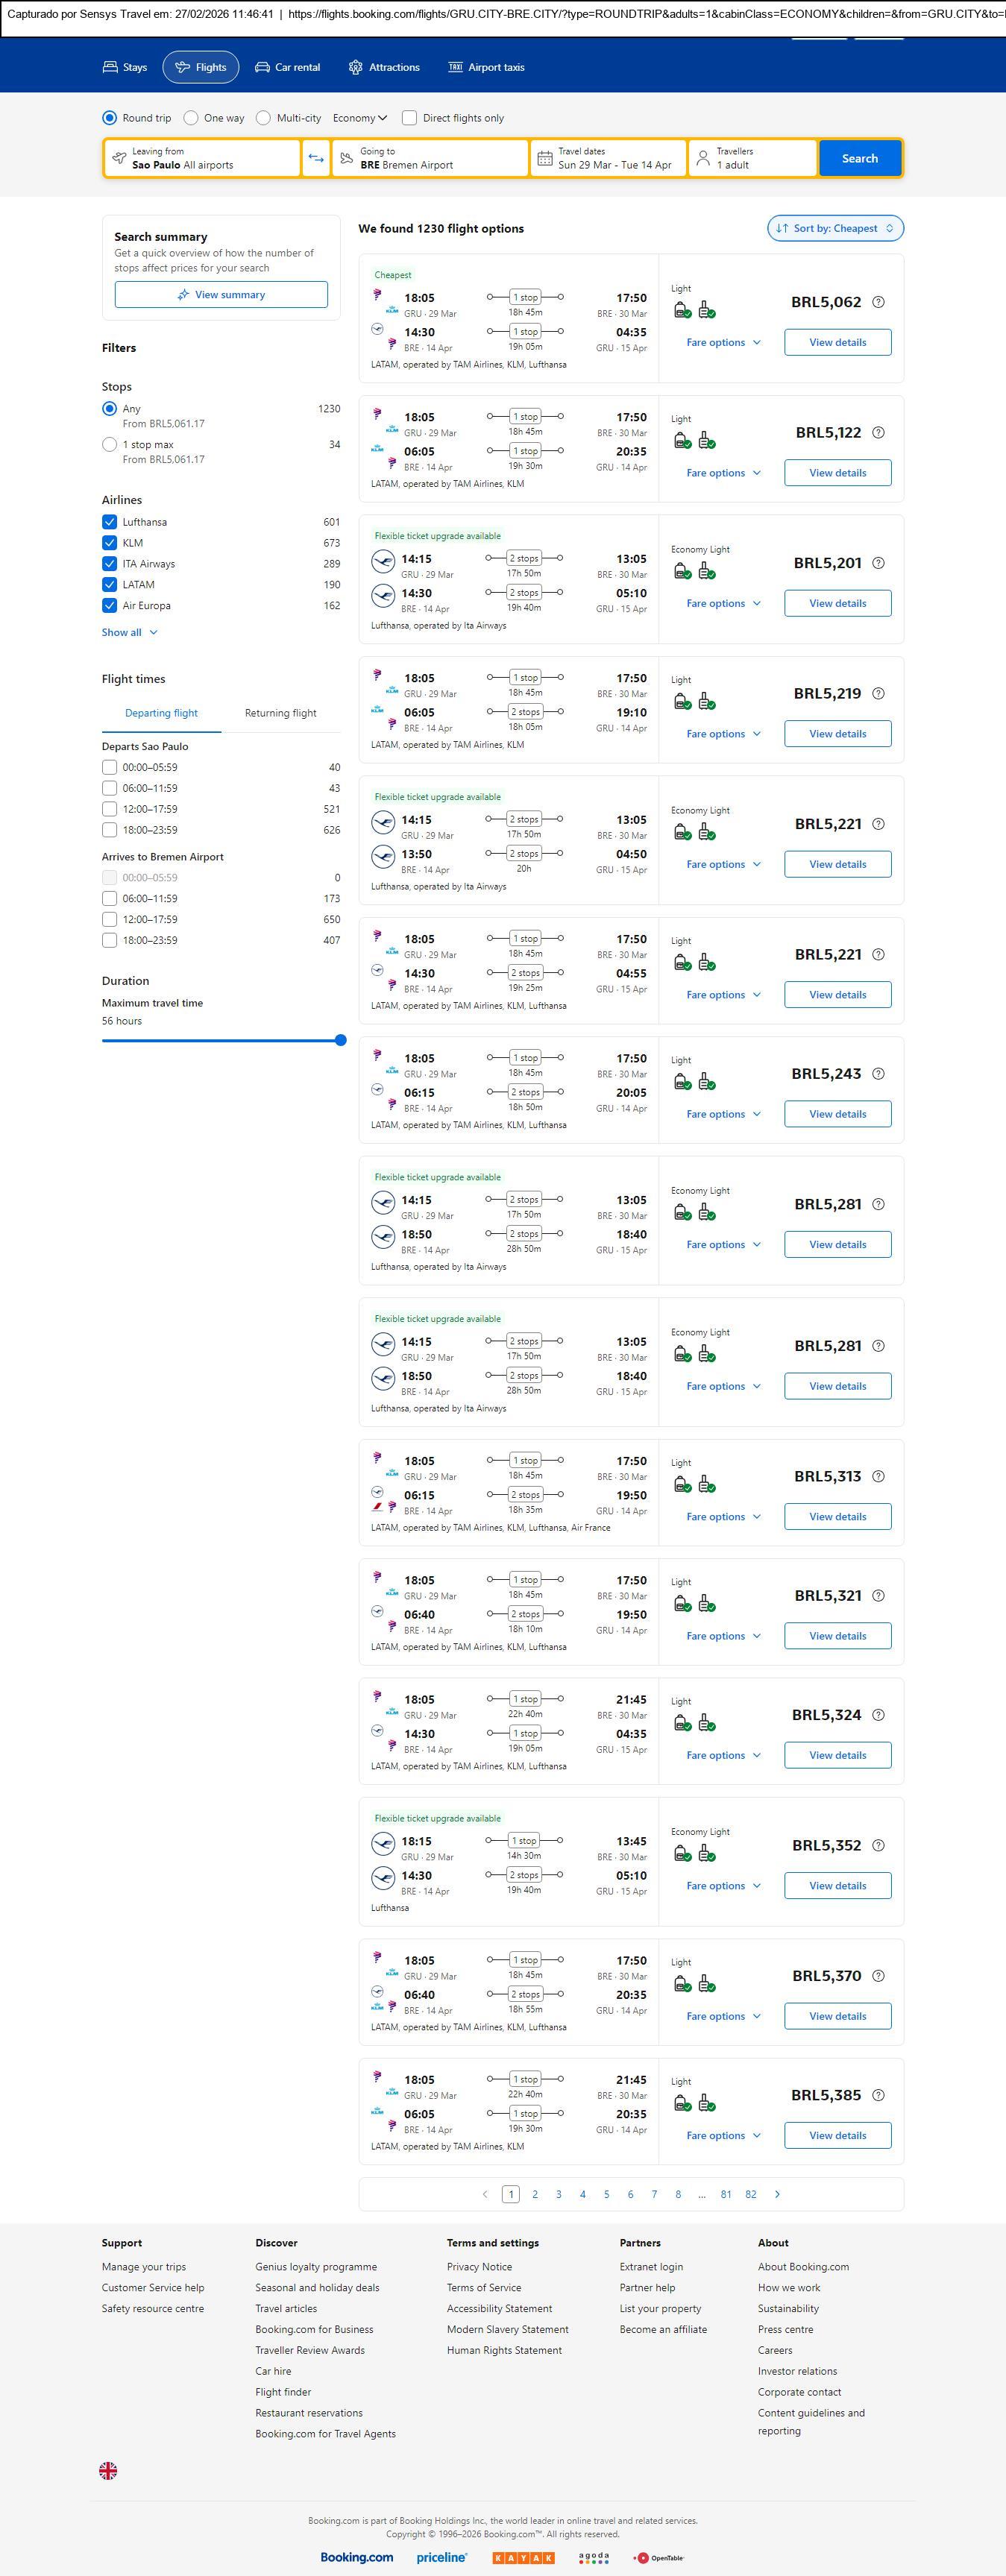Viewport: 1006px width, 2576px height.
Task: Click the Maximum travel time slider handle
Action: pos(340,1040)
